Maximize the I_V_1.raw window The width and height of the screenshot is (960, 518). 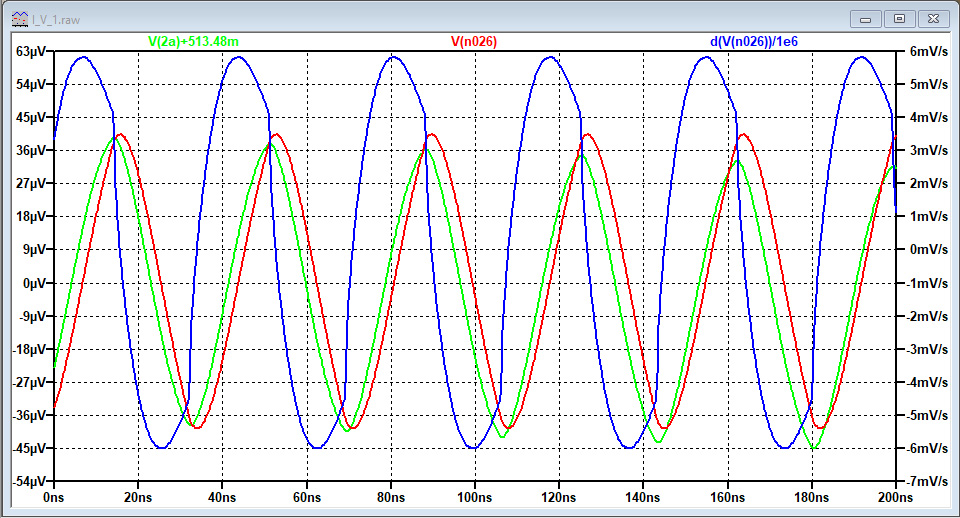point(899,19)
